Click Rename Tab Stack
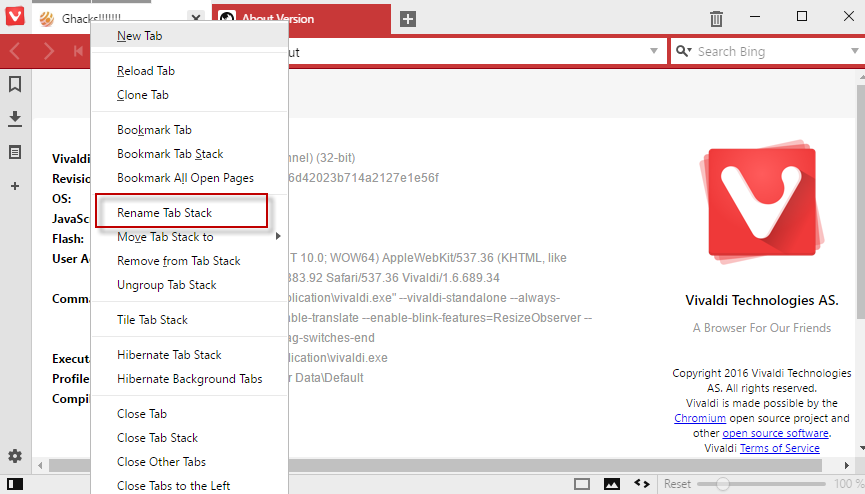The image size is (865, 494). [189, 213]
